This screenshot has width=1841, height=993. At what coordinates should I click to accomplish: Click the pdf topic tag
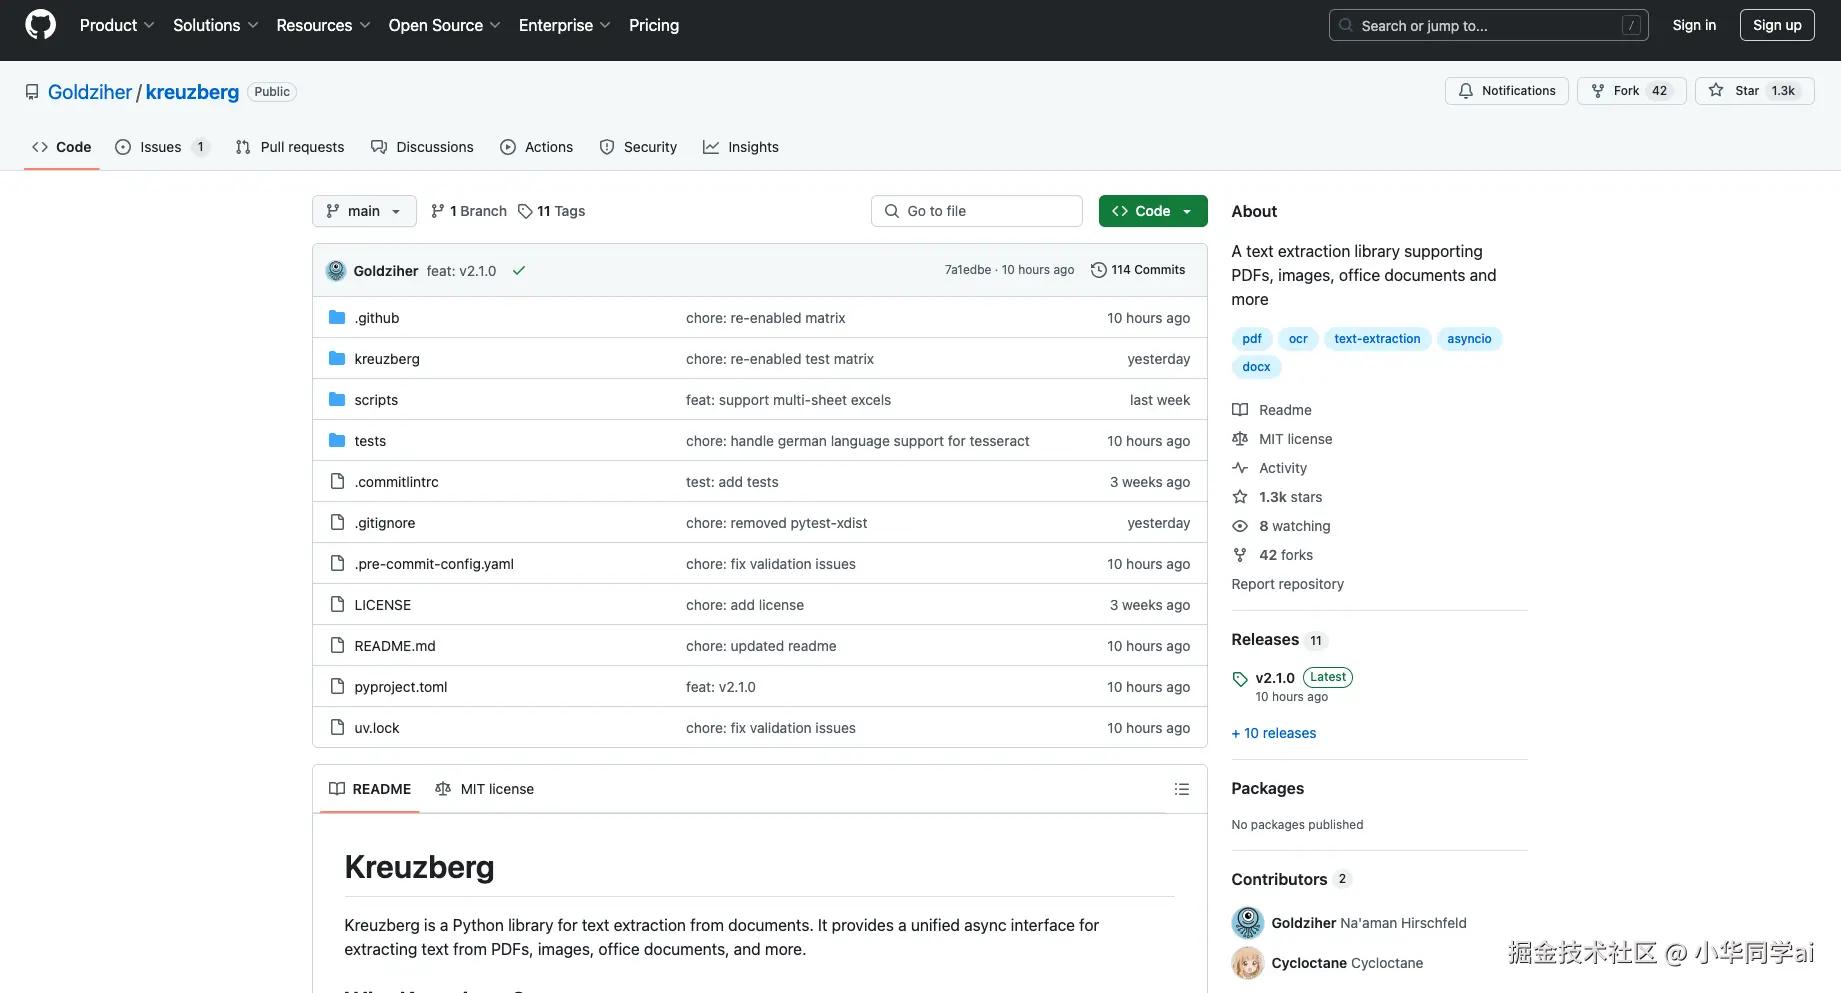1252,339
